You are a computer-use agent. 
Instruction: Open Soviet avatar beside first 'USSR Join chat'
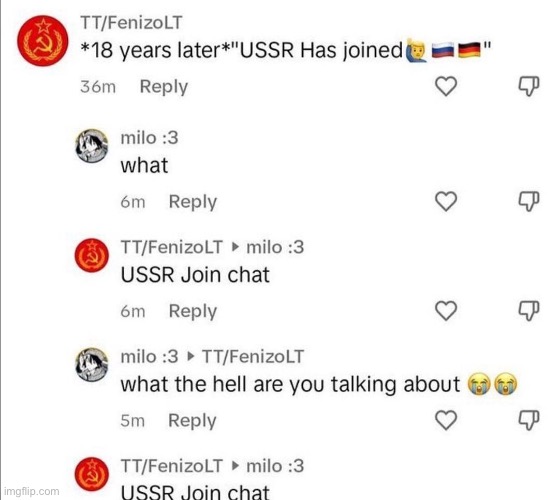pyautogui.click(x=92, y=255)
